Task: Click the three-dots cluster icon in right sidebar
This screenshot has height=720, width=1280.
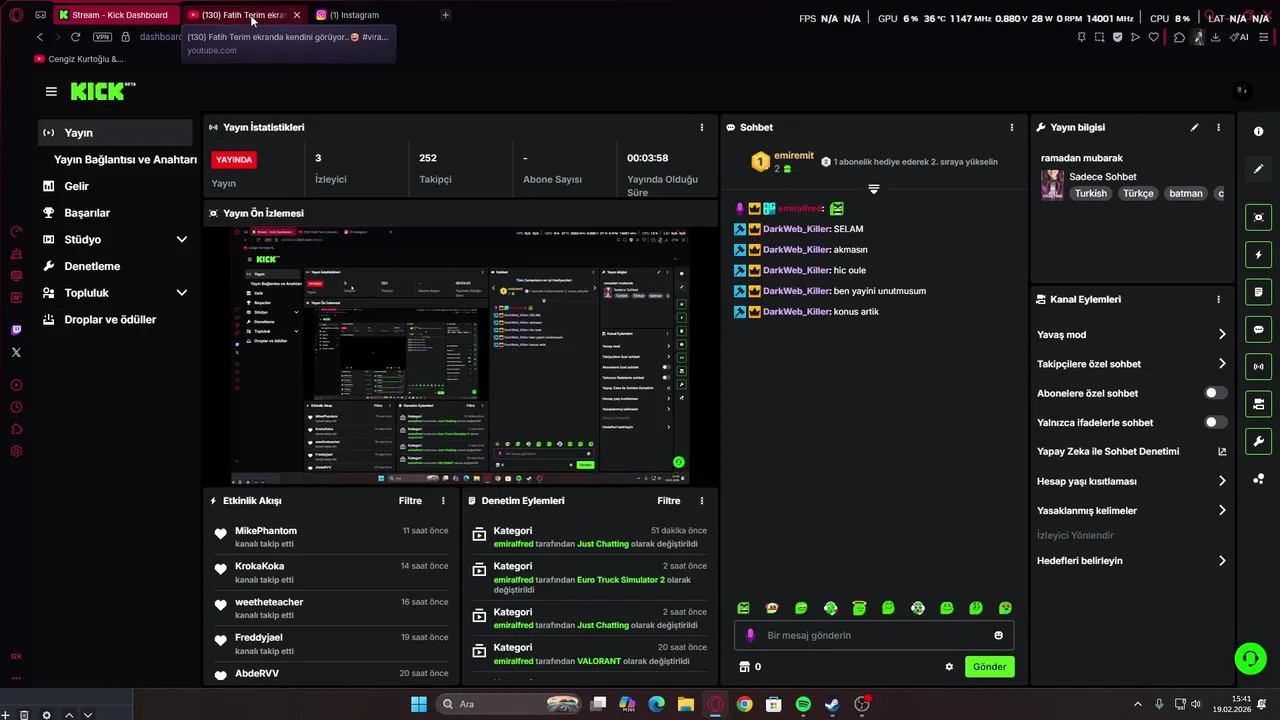Action: pyautogui.click(x=1258, y=479)
